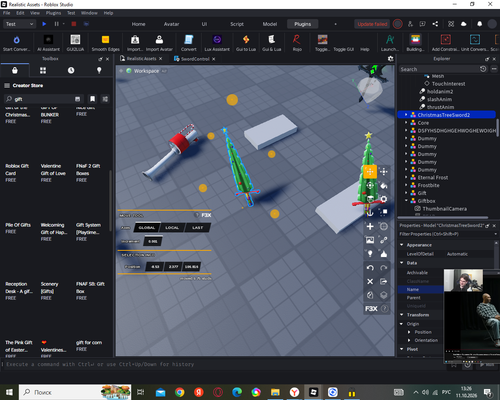Collapse the Appearance properties section

[x=402, y=245]
